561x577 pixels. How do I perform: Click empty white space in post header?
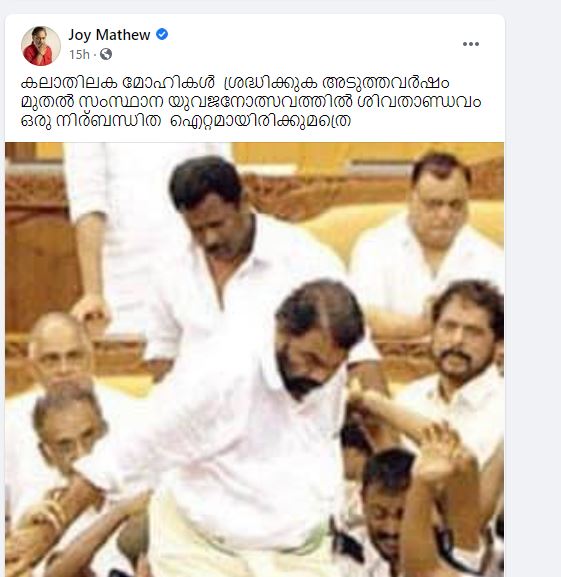pyautogui.click(x=313, y=44)
